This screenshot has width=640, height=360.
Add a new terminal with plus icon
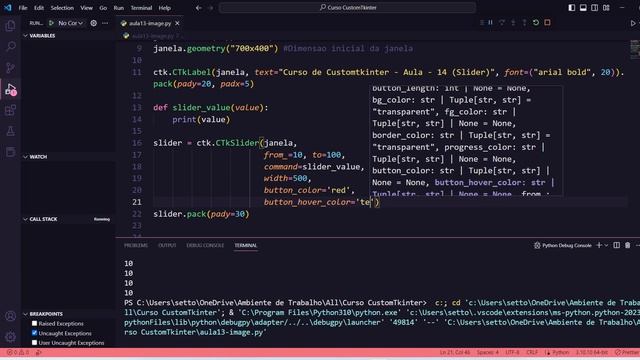click(599, 245)
